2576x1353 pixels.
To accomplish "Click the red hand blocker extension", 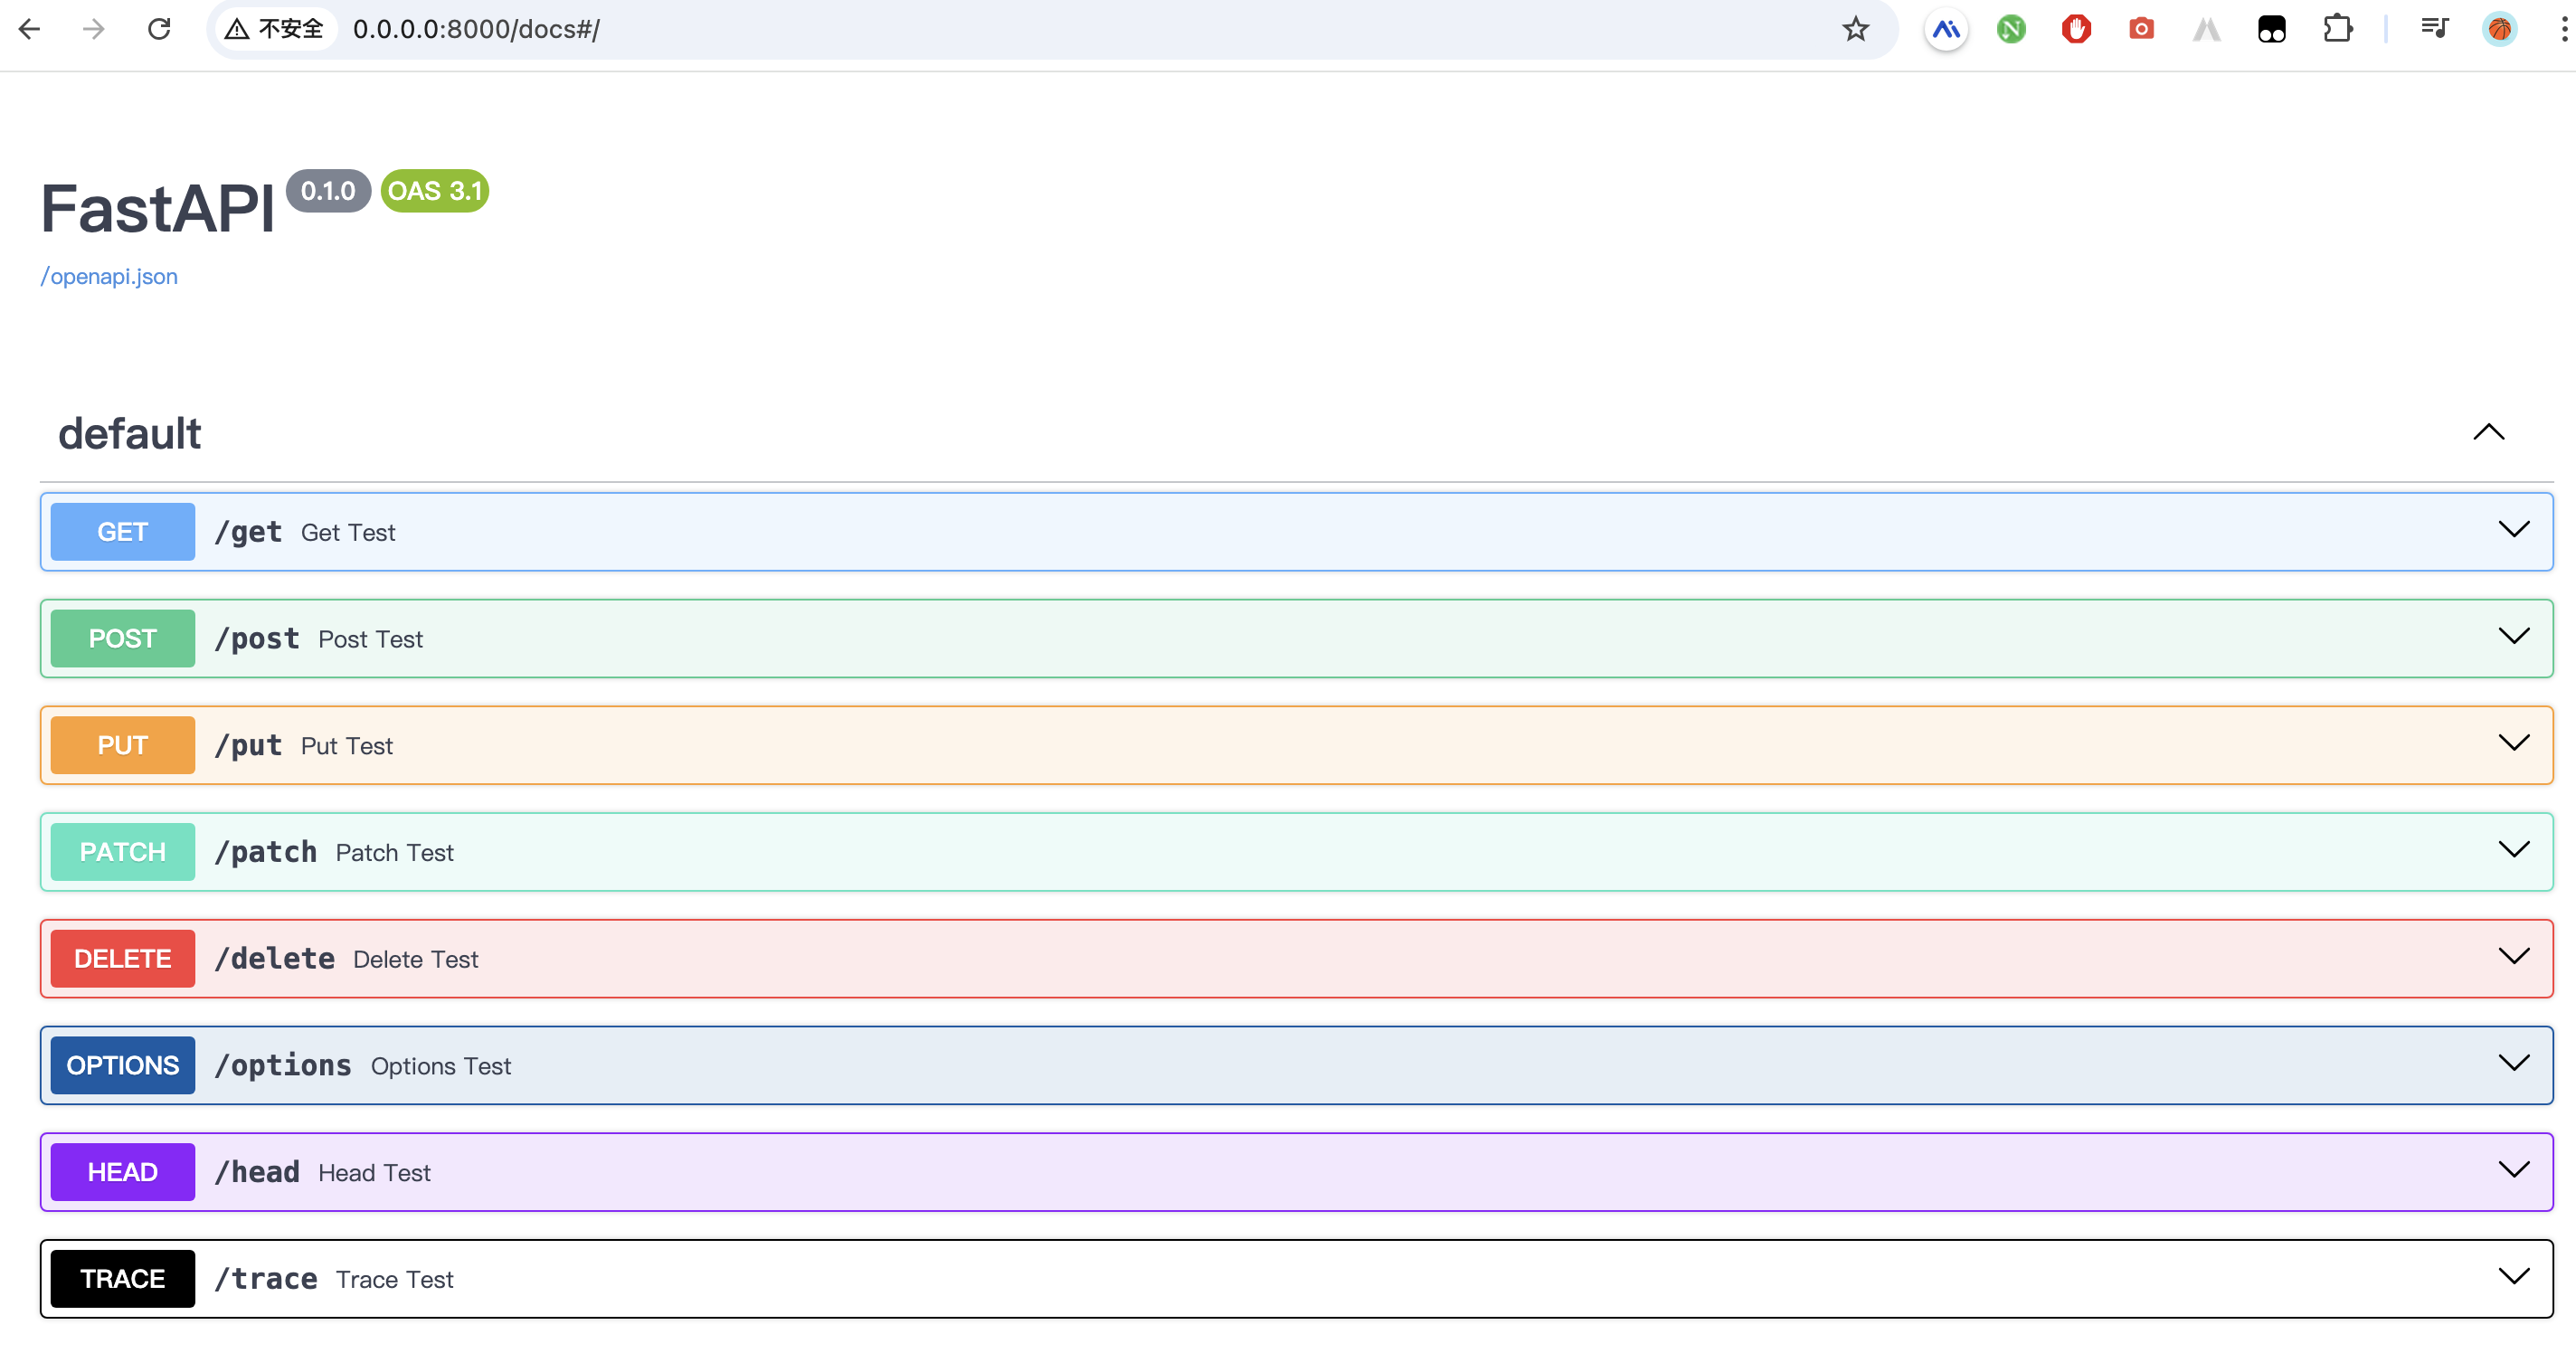I will [2076, 29].
